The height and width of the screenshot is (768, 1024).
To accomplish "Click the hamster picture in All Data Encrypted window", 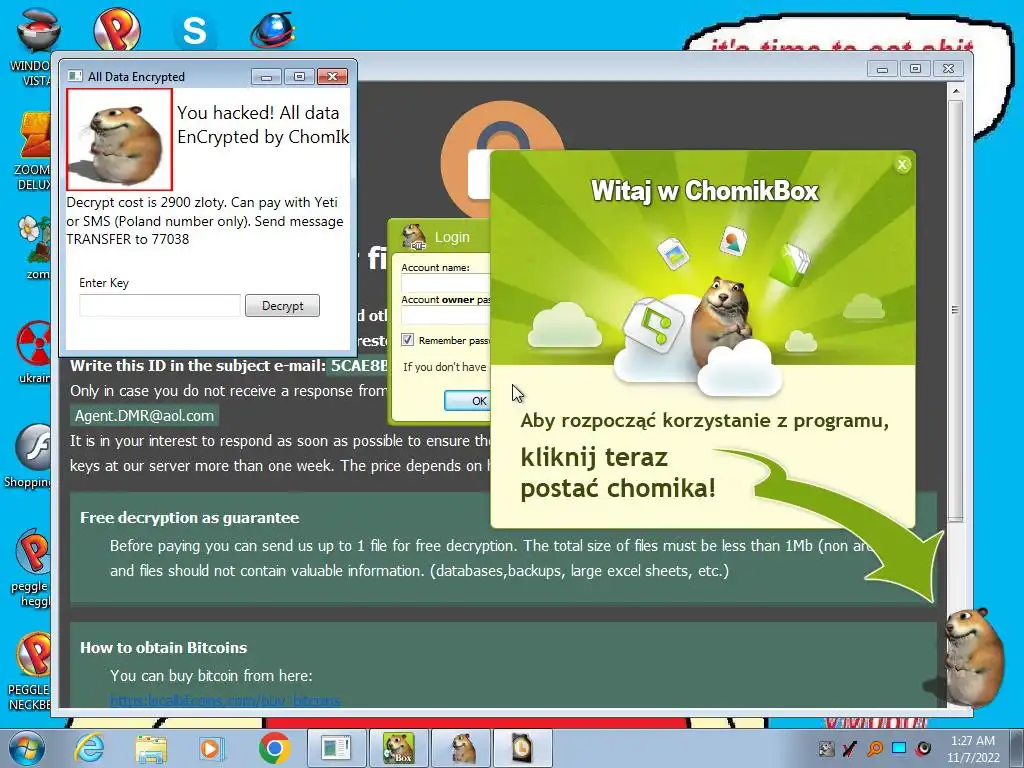I will [119, 139].
